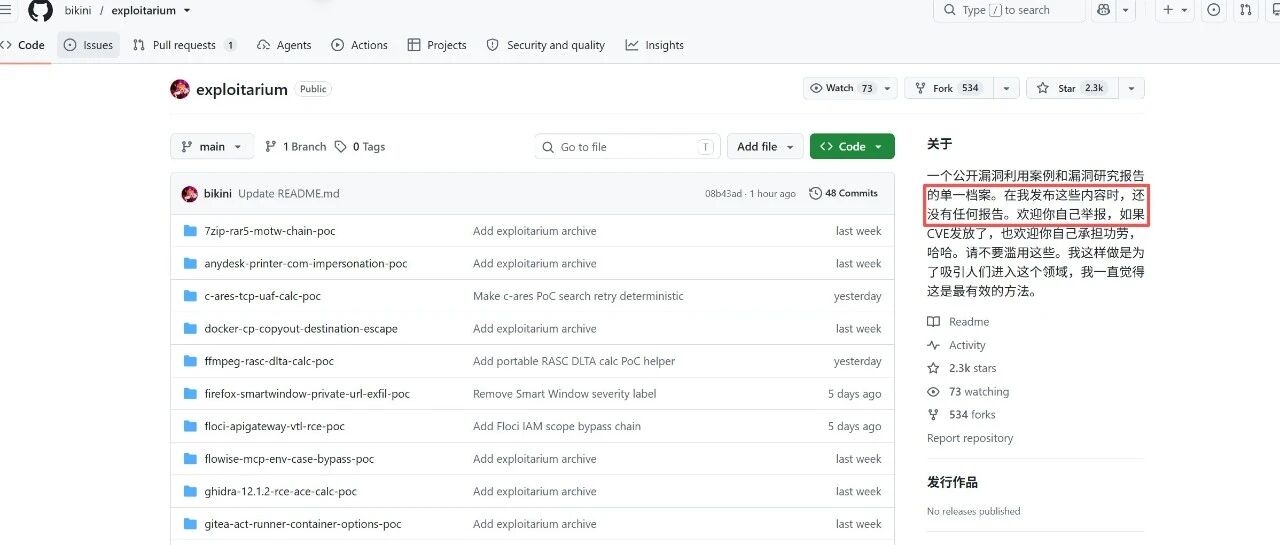
Task: Open the issues inbox icon in header
Action: point(1214,10)
